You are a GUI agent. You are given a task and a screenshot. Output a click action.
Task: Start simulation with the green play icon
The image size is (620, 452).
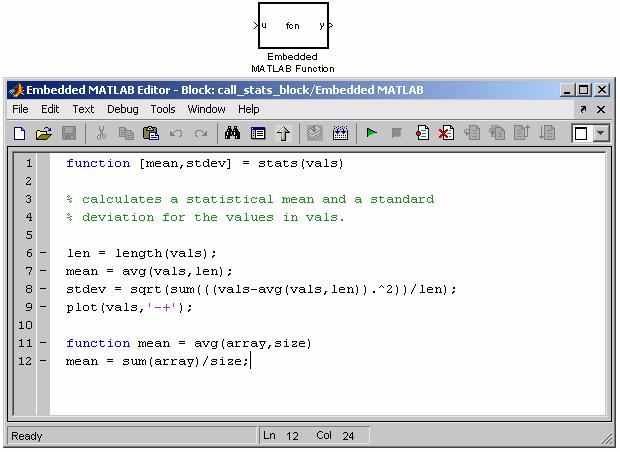(372, 133)
